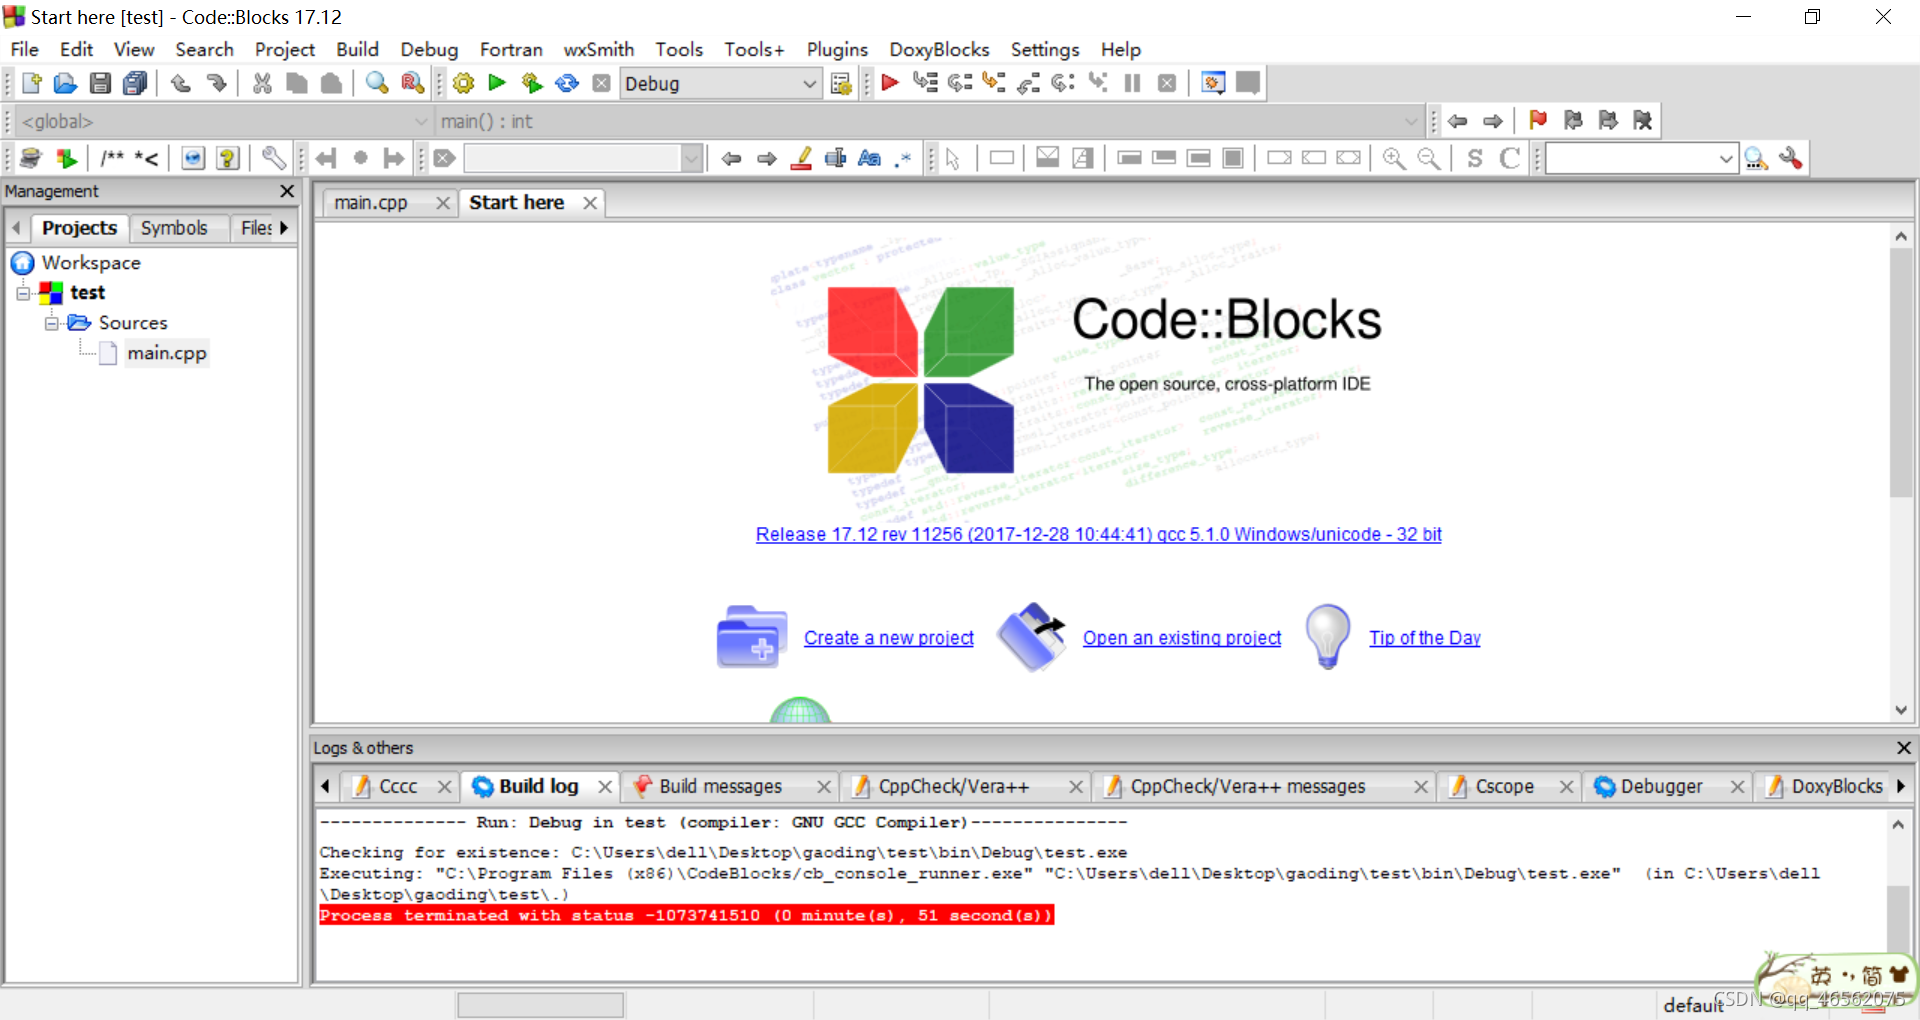Show more Management tabs right arrow
Screen dimensions: 1920x1020
(x=284, y=228)
